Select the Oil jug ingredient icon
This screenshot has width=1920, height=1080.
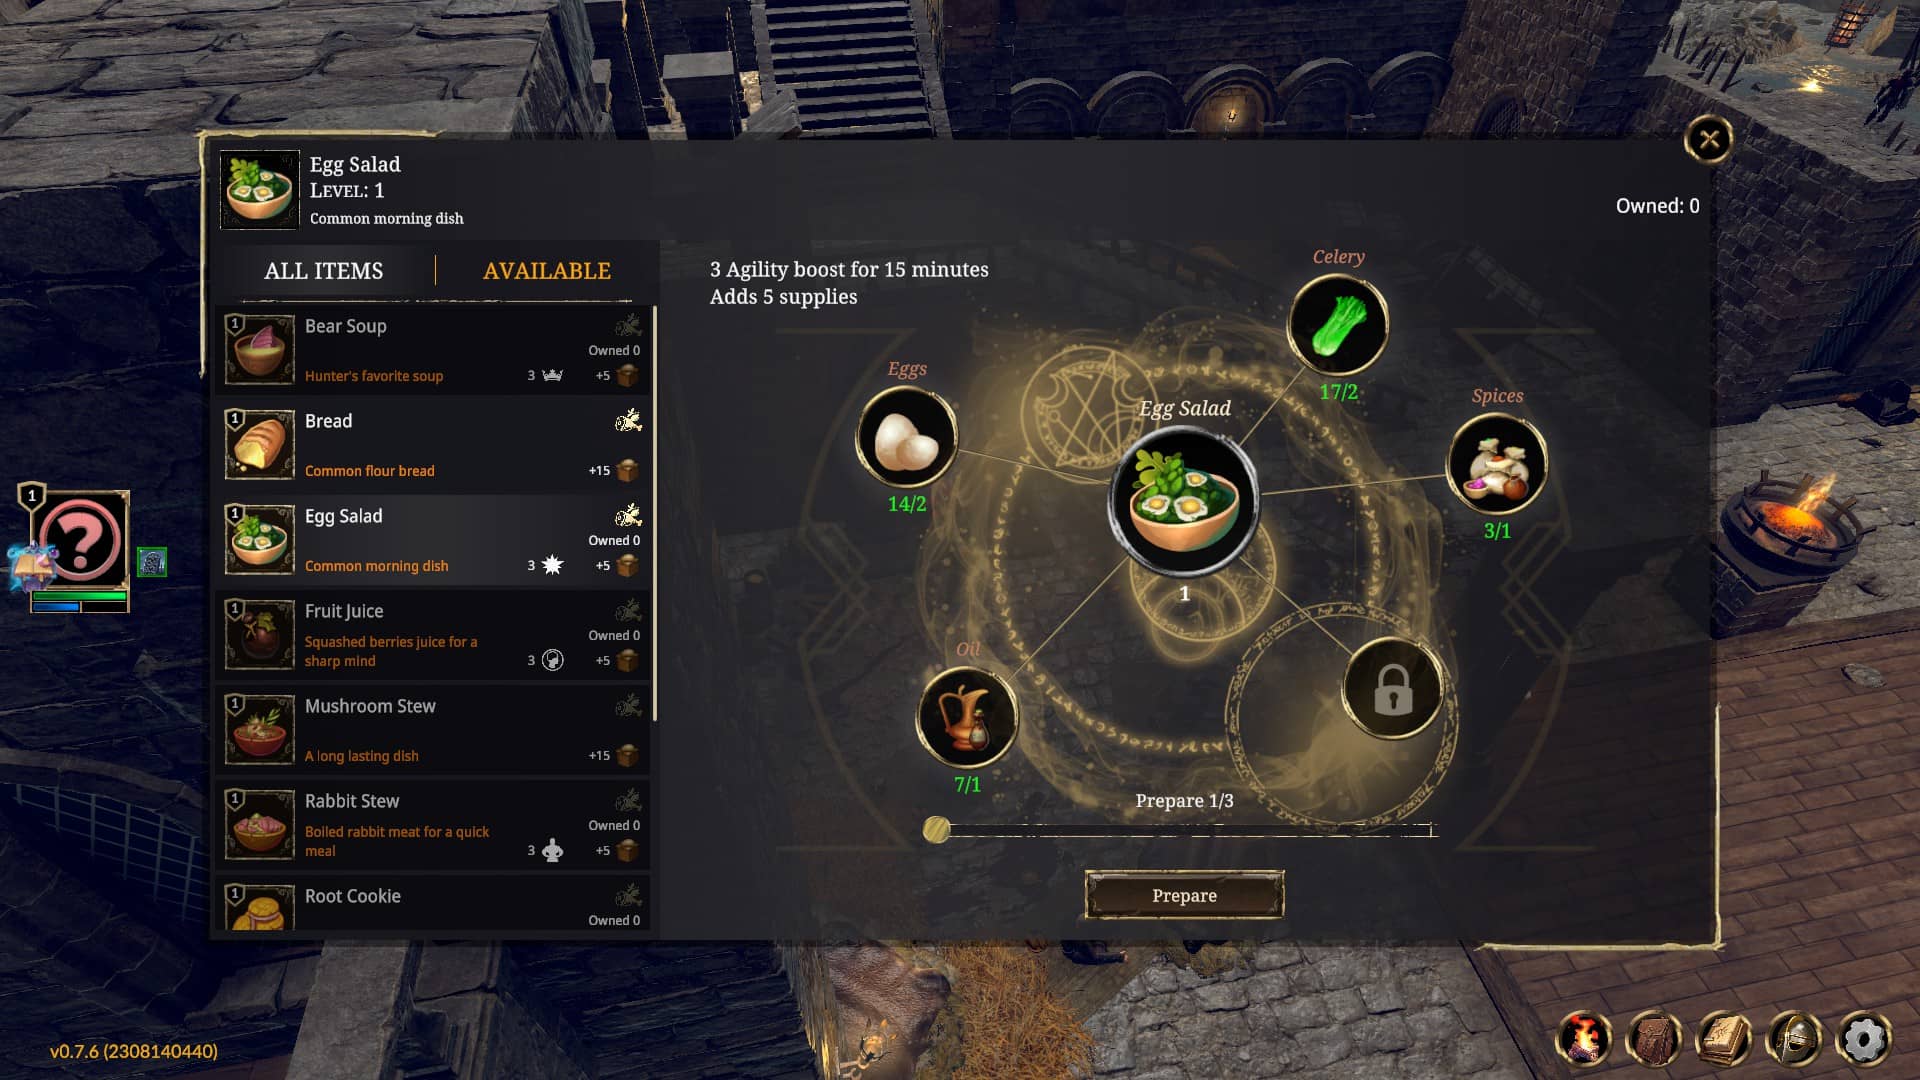point(967,717)
